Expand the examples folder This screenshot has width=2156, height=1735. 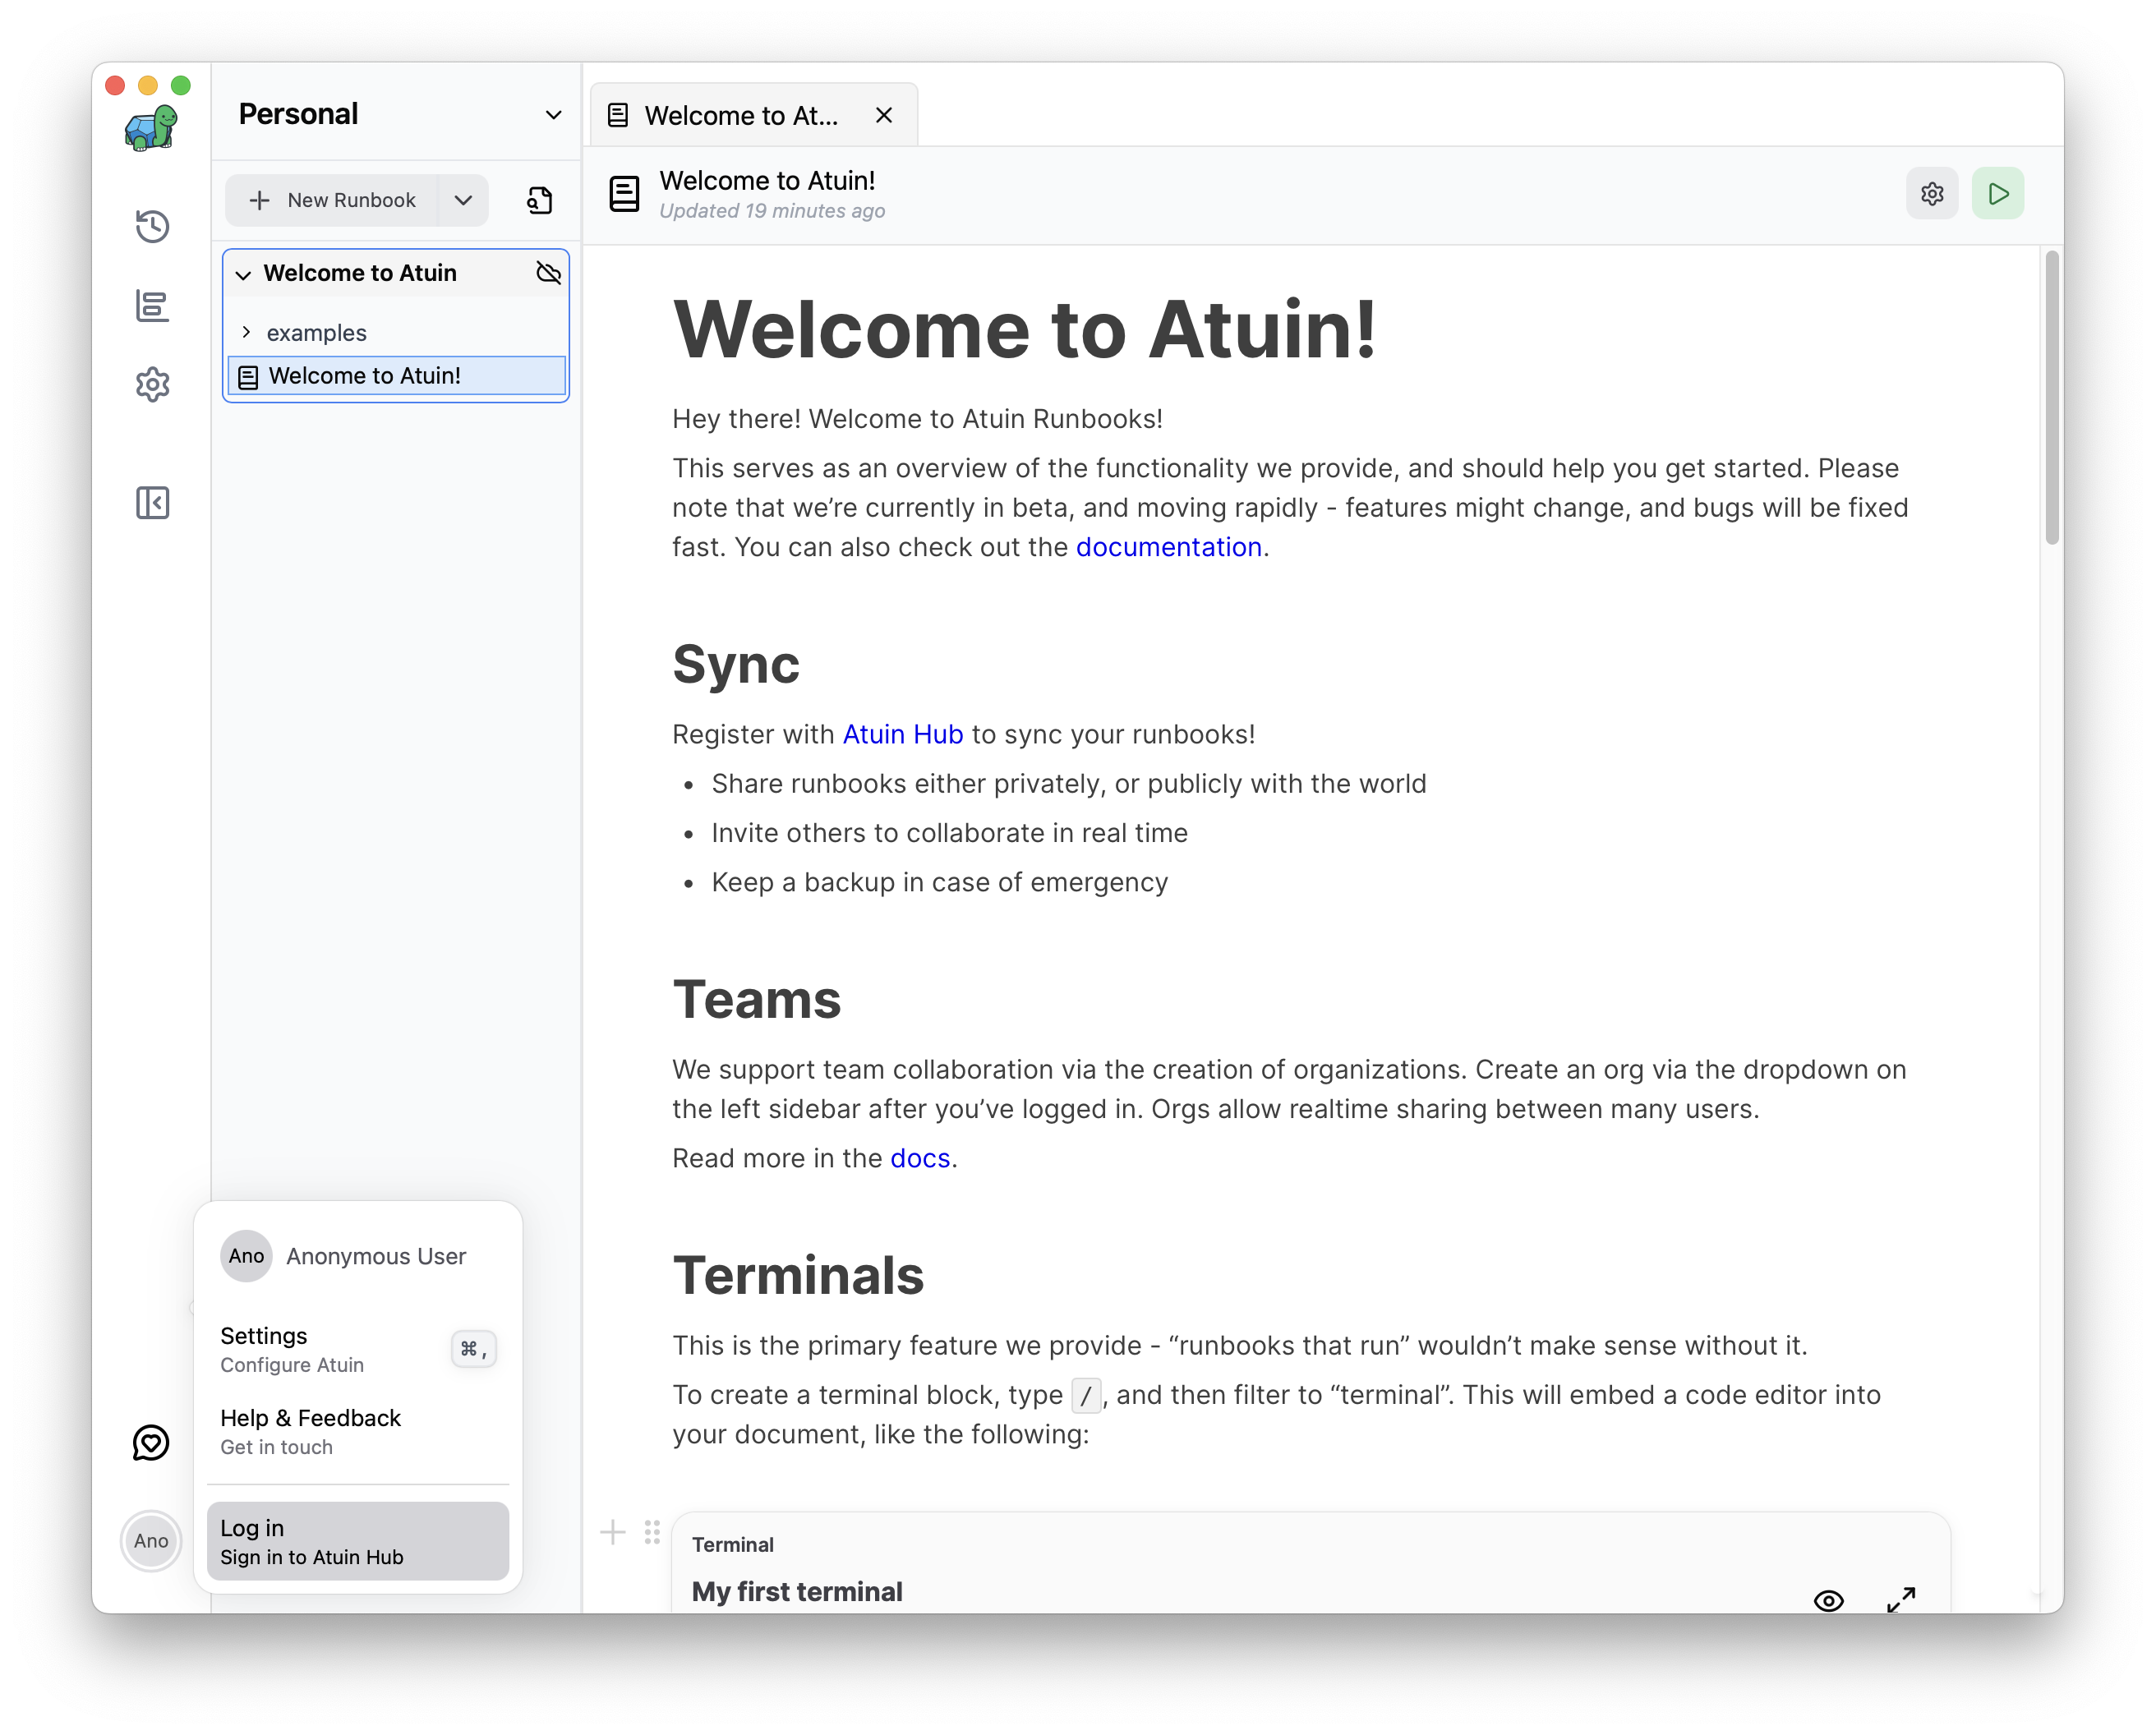(246, 332)
